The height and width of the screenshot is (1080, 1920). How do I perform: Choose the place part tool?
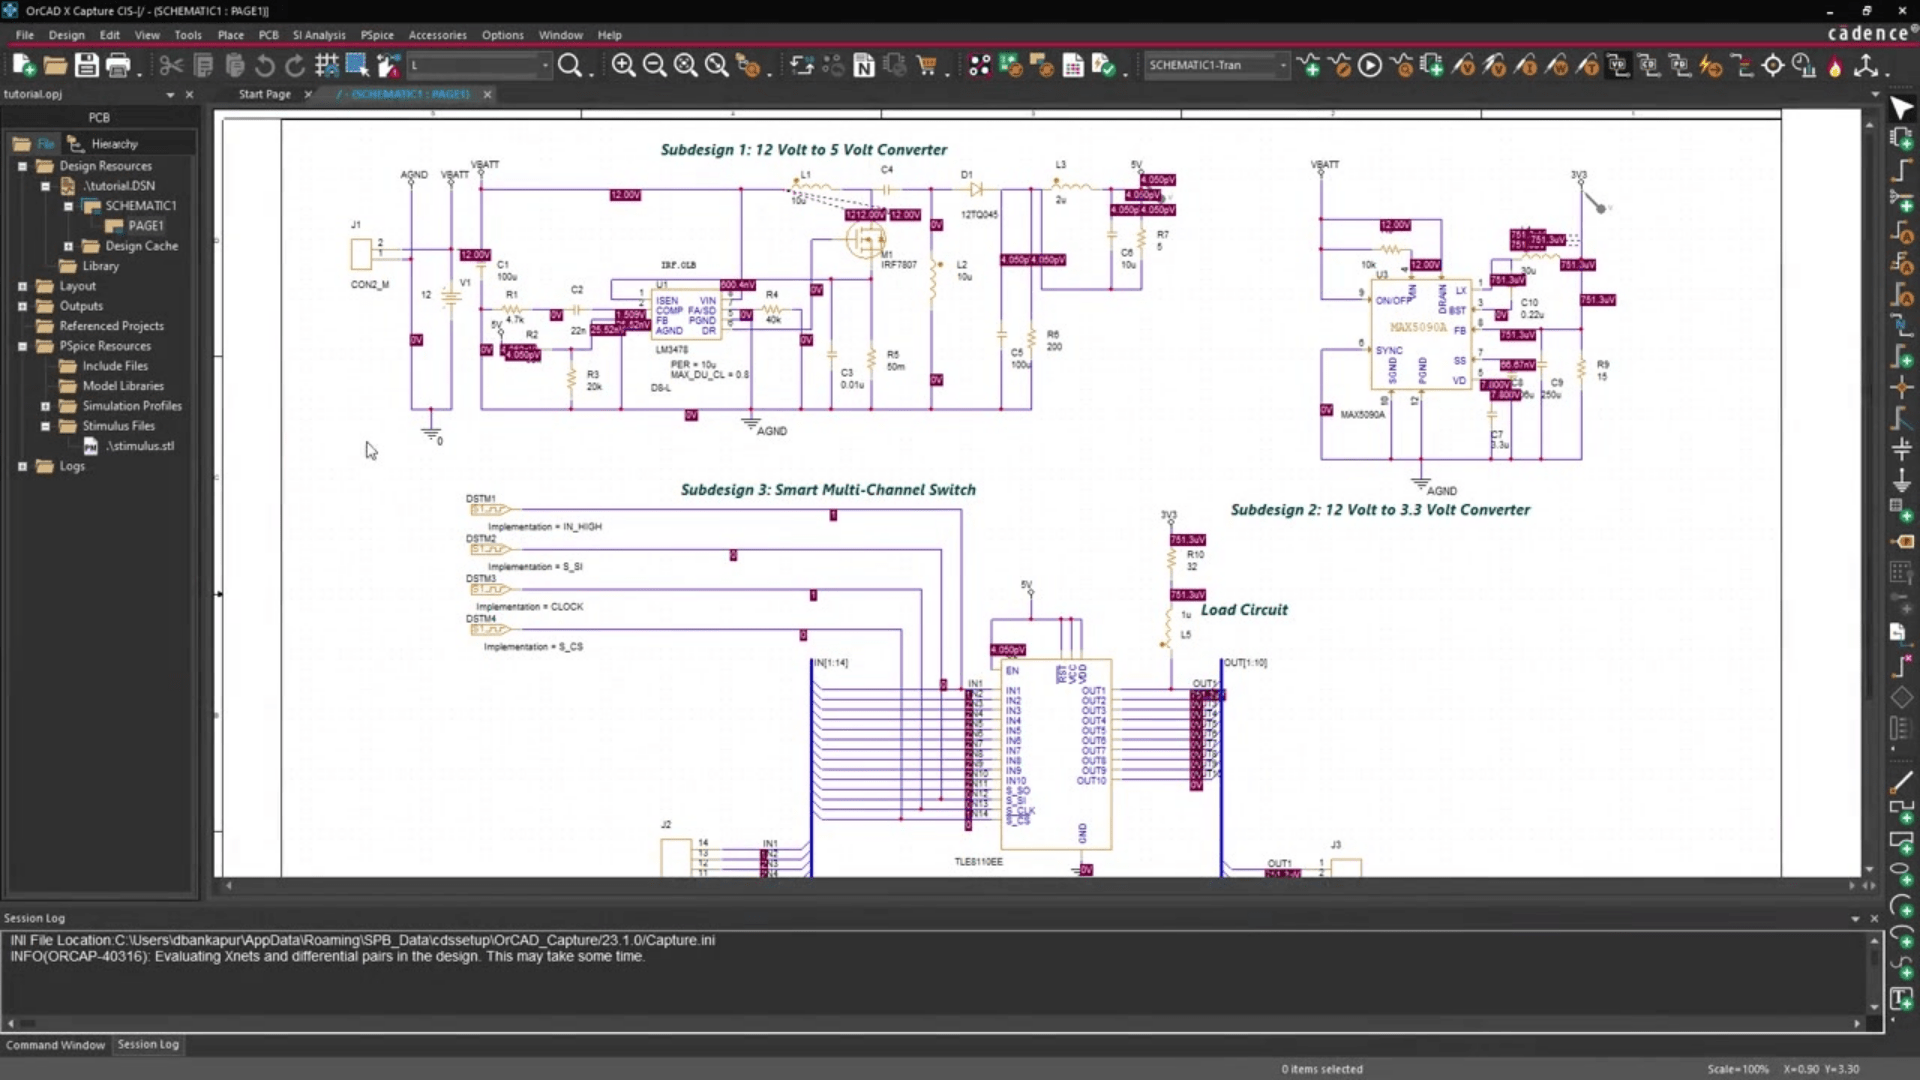coord(1901,139)
